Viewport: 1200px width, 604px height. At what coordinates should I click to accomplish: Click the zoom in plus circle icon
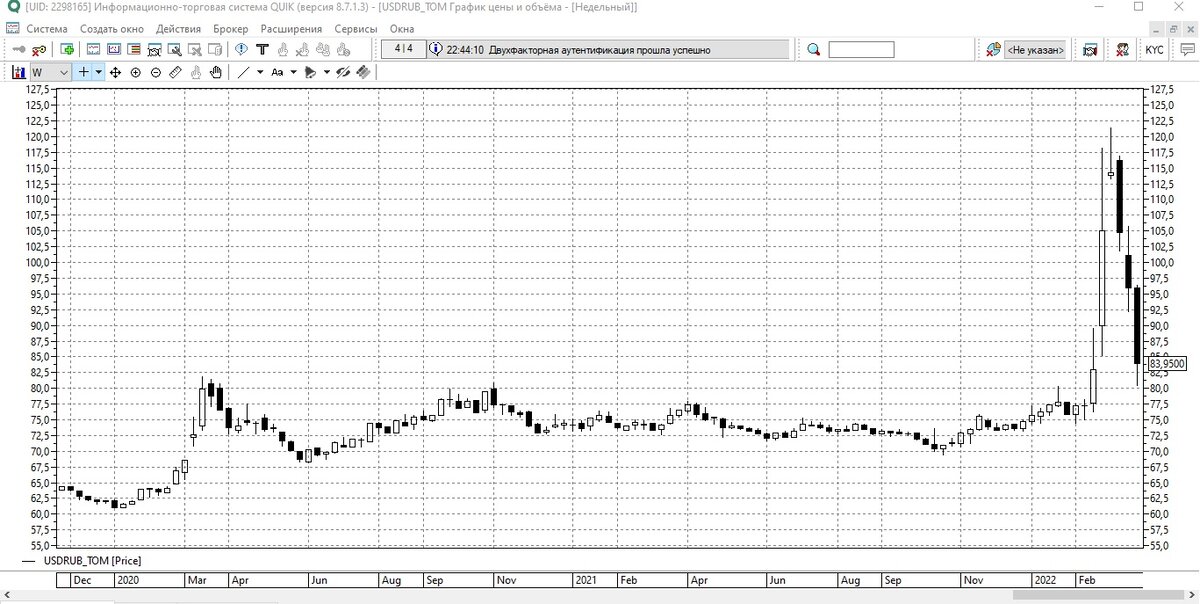click(135, 72)
